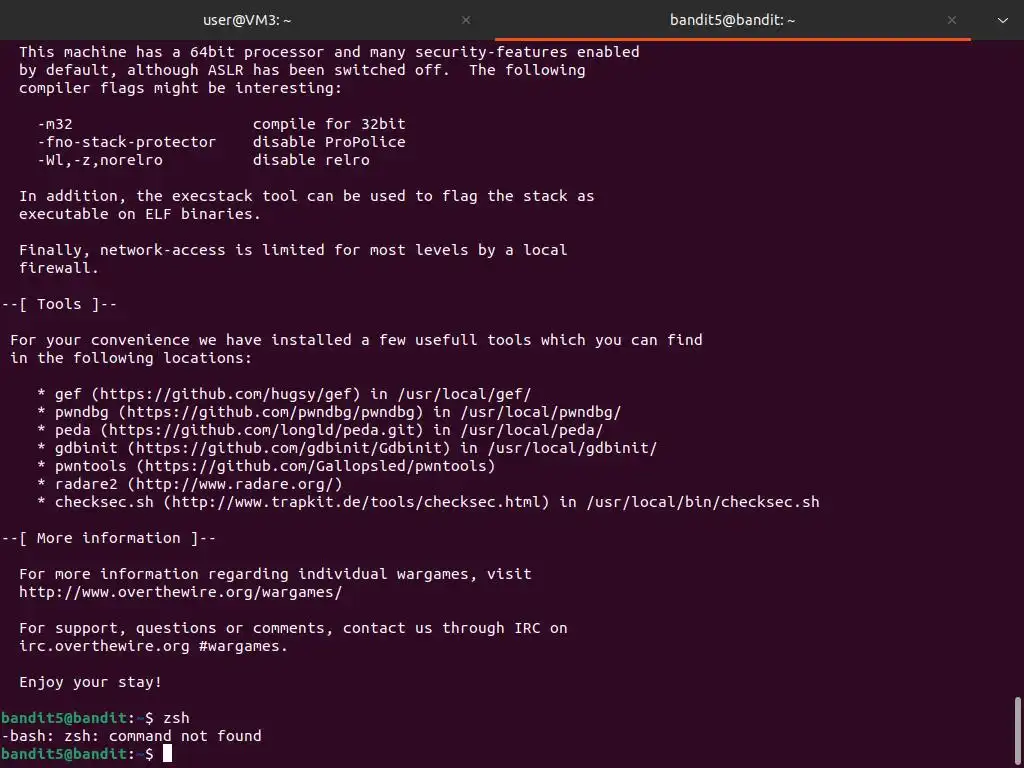Click the terminal vertical scrollbar thumb
1024x768 pixels.
[x=1018, y=730]
